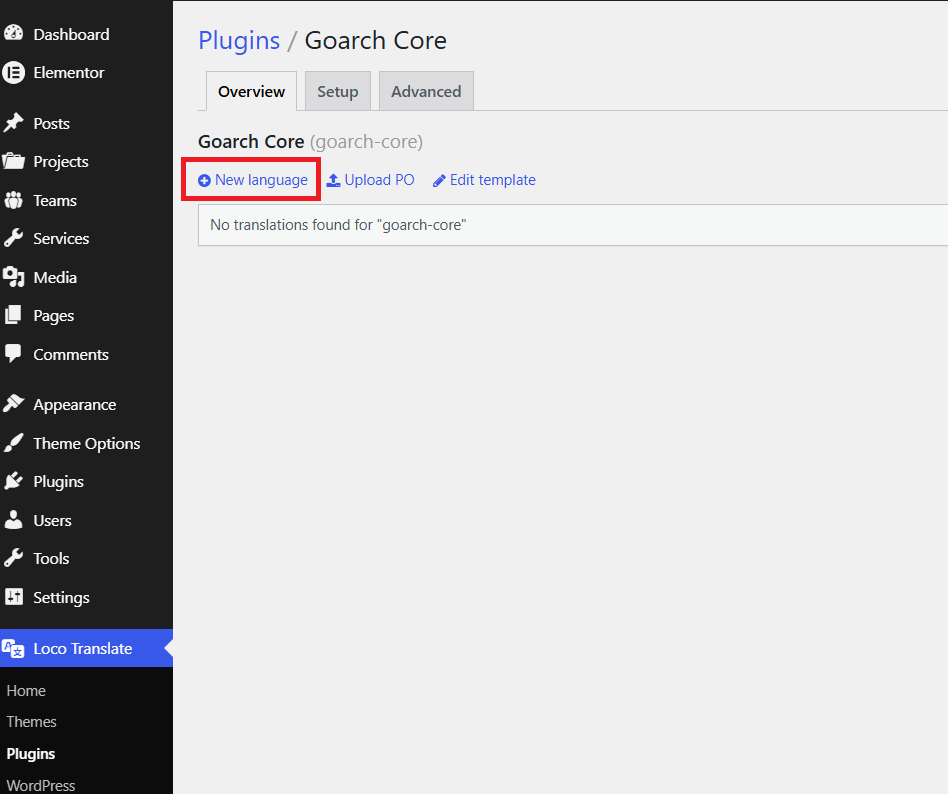Click the upload icon beside Upload PO
The image size is (948, 794).
click(333, 180)
